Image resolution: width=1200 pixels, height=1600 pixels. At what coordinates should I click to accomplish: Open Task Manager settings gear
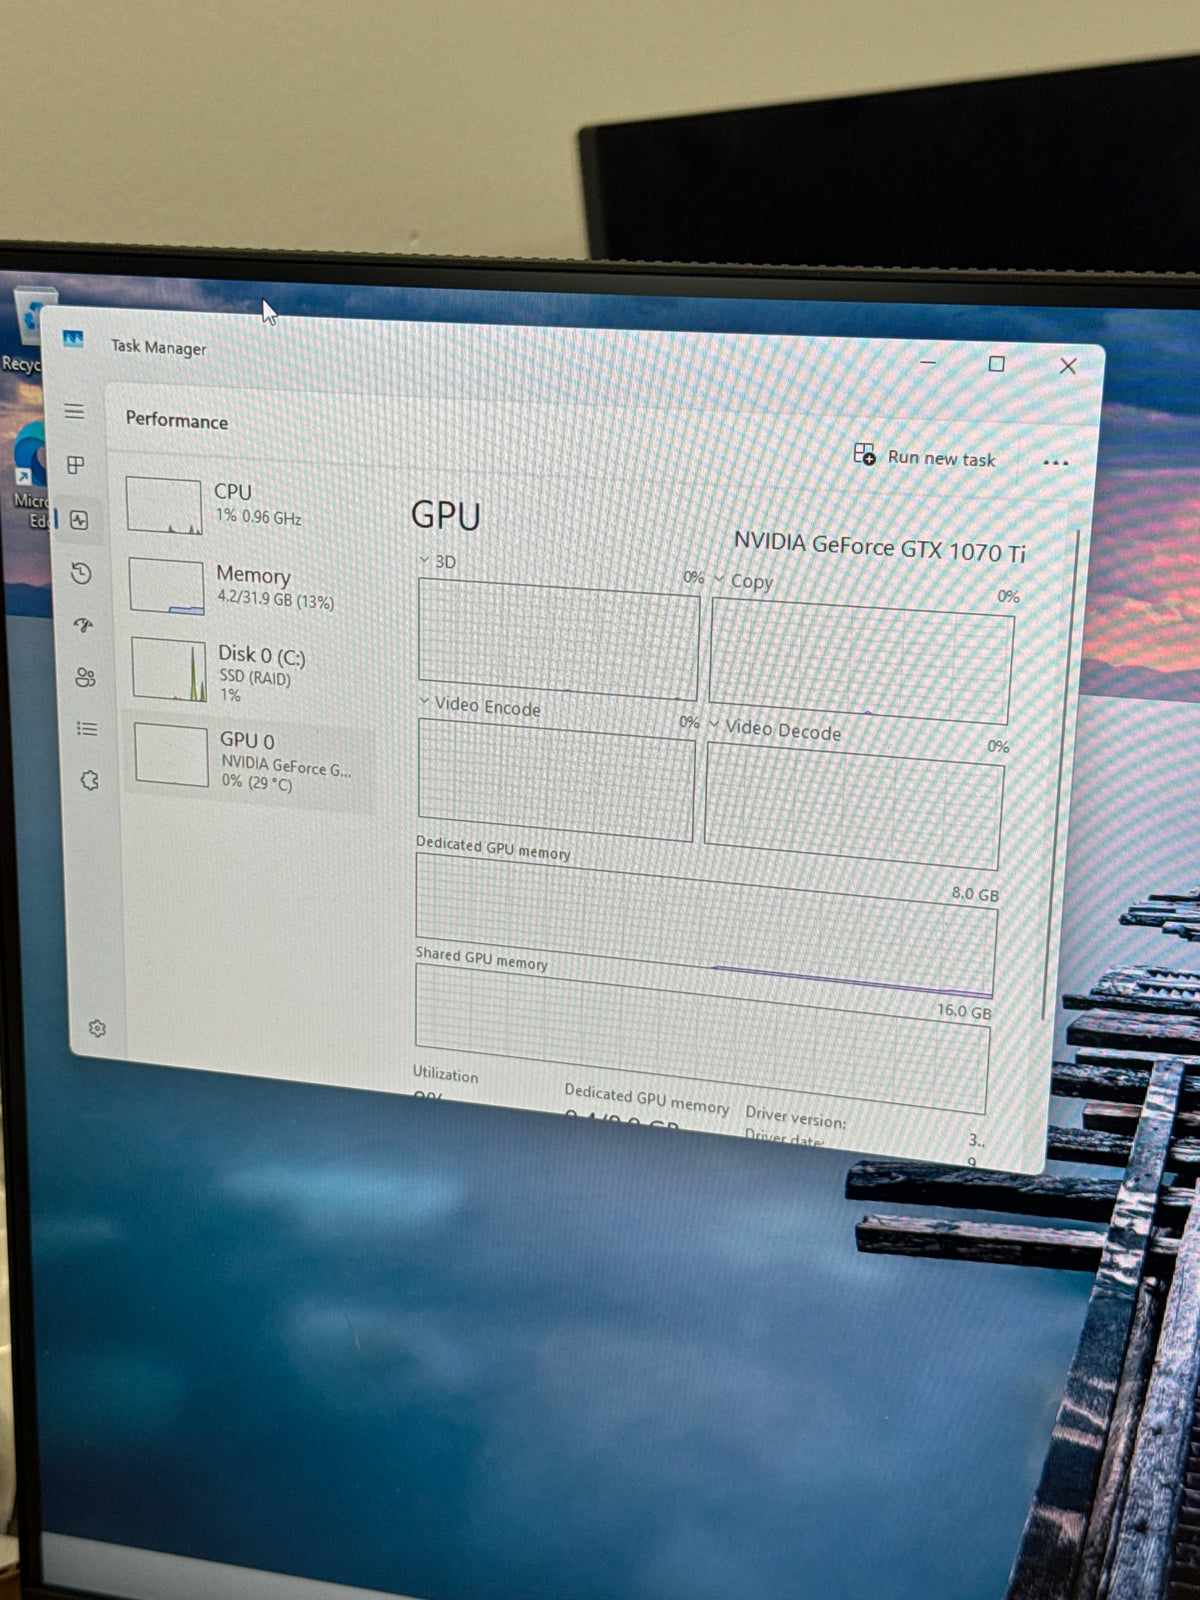97,1028
